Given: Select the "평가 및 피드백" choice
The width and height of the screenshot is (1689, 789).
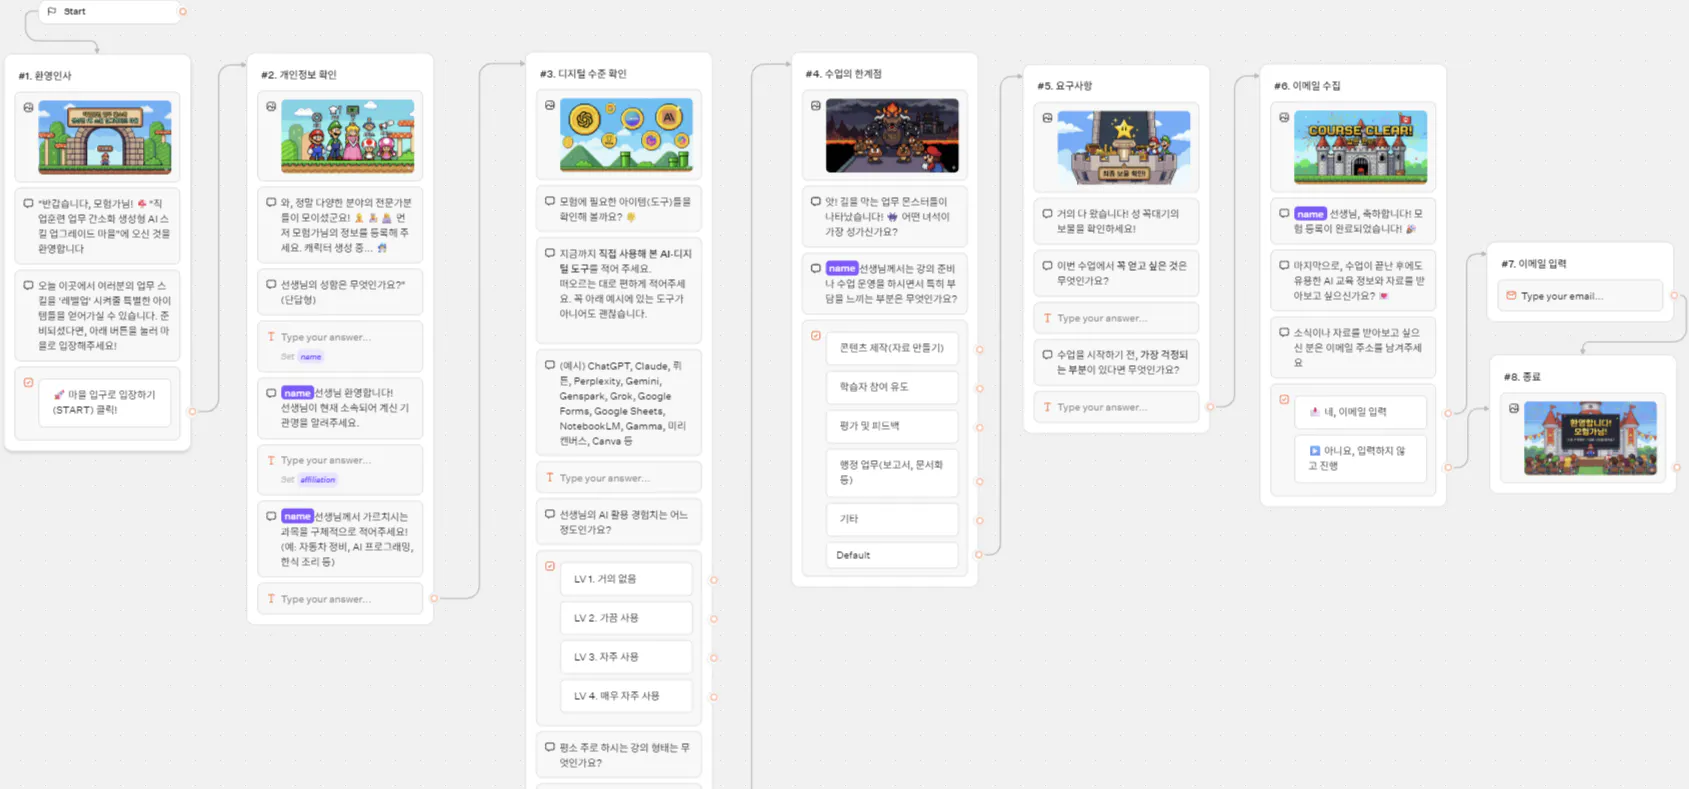Looking at the screenshot, I should pyautogui.click(x=892, y=426).
